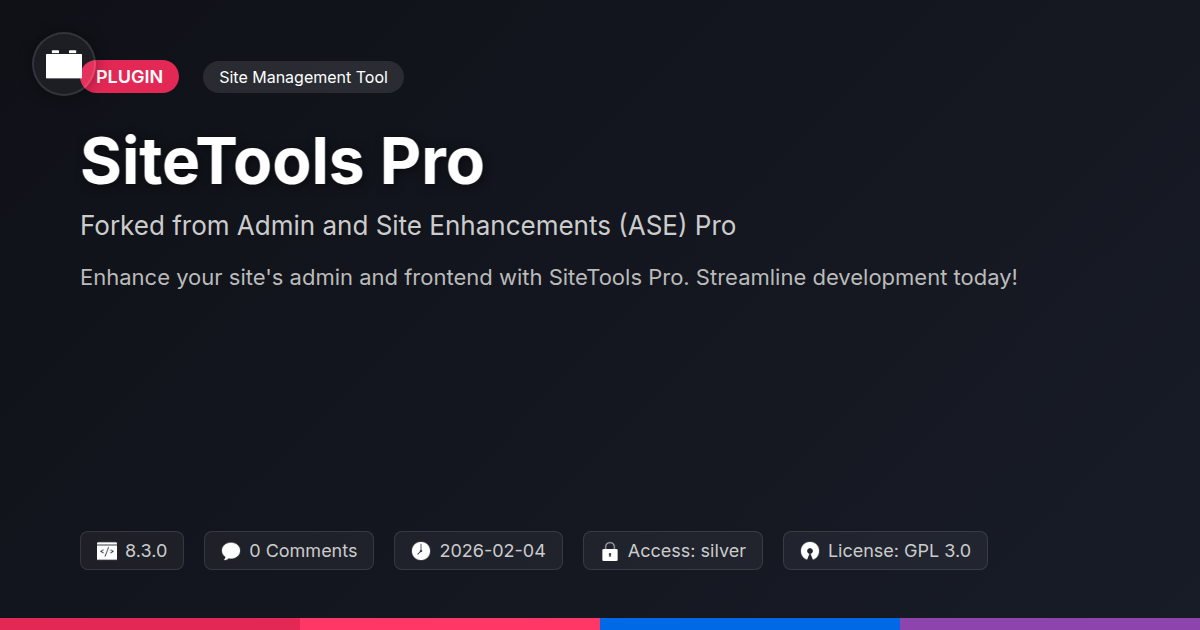Click the padlock icon beside Access
This screenshot has width=1200, height=630.
(x=609, y=552)
